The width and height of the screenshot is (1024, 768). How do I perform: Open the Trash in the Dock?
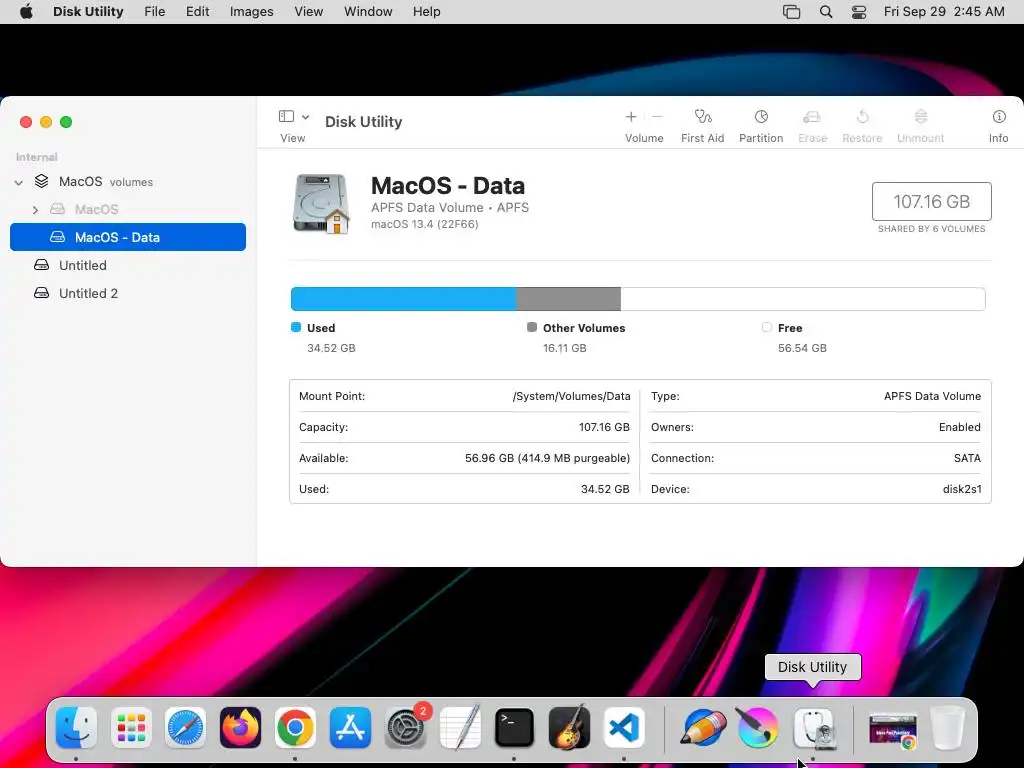(947, 728)
